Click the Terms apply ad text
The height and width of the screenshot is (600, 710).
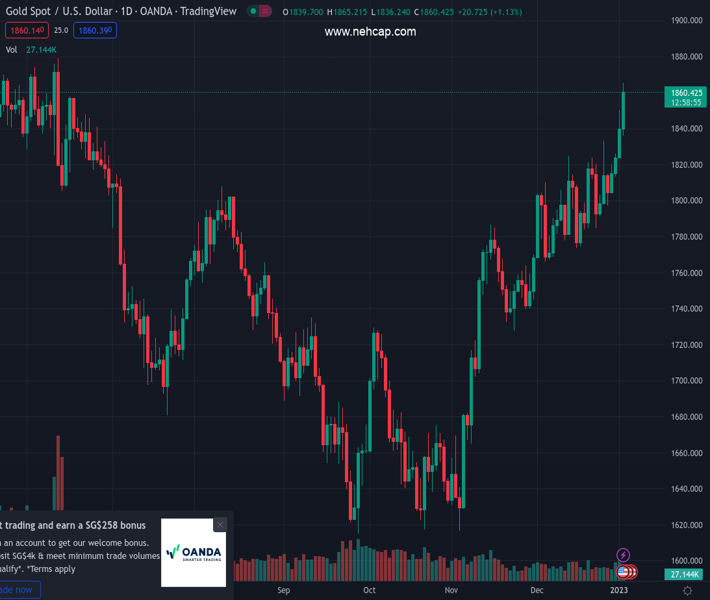[x=50, y=569]
